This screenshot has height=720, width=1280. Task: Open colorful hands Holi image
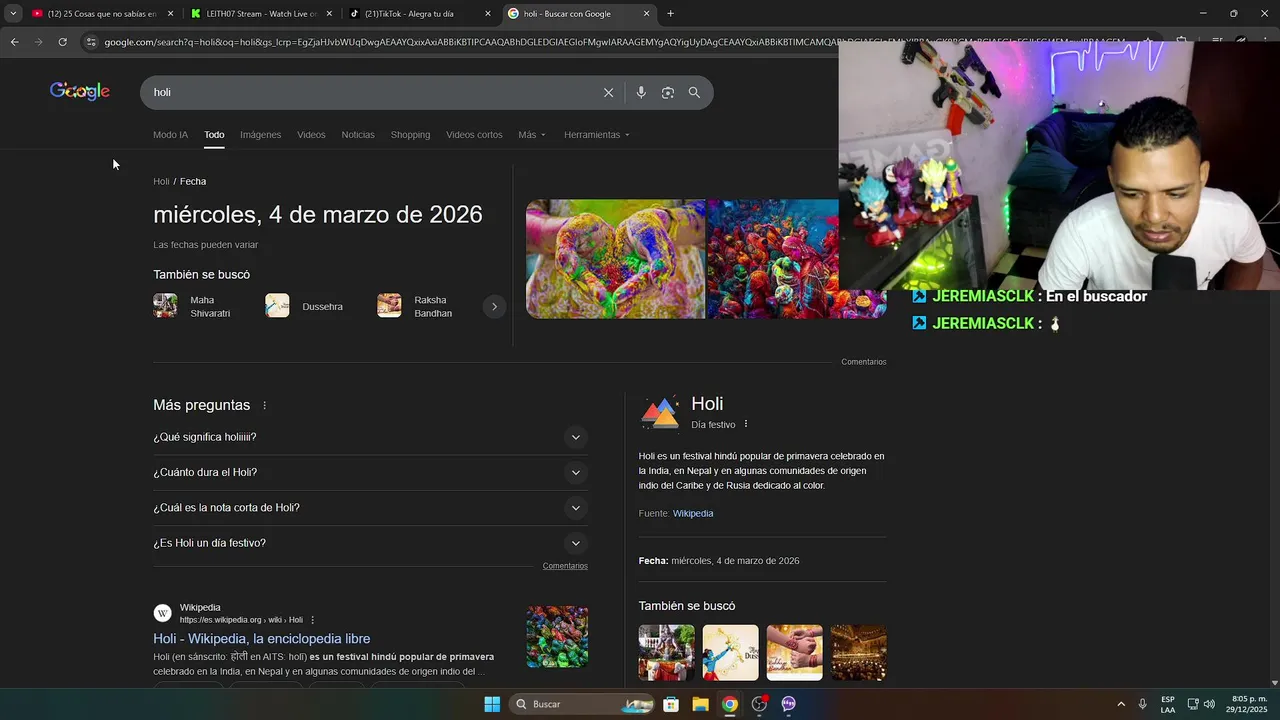pos(615,259)
